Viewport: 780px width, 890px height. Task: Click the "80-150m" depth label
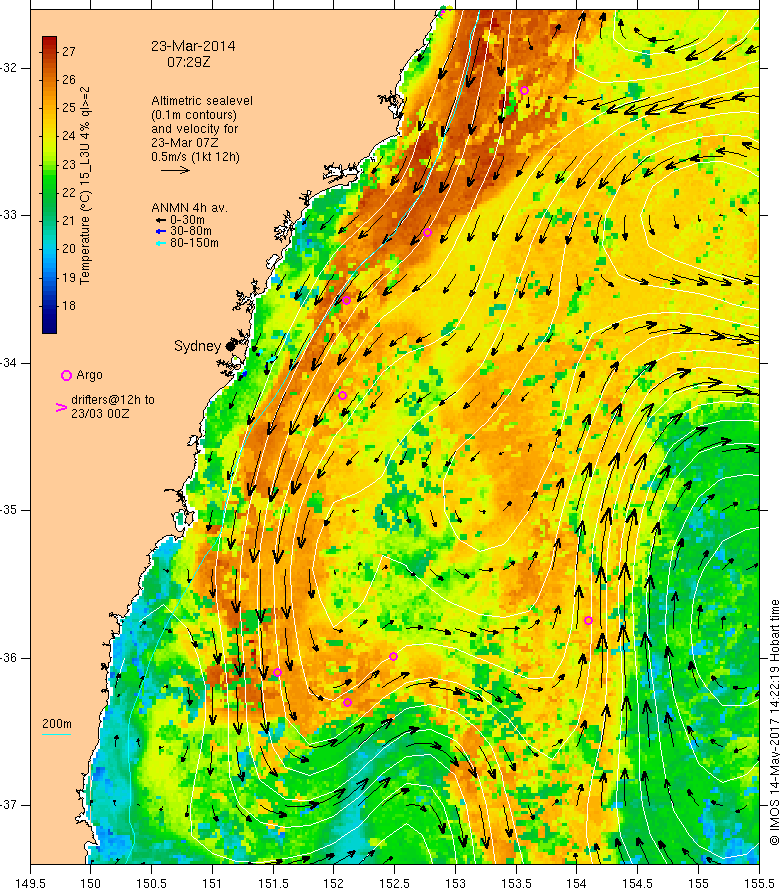tap(194, 243)
